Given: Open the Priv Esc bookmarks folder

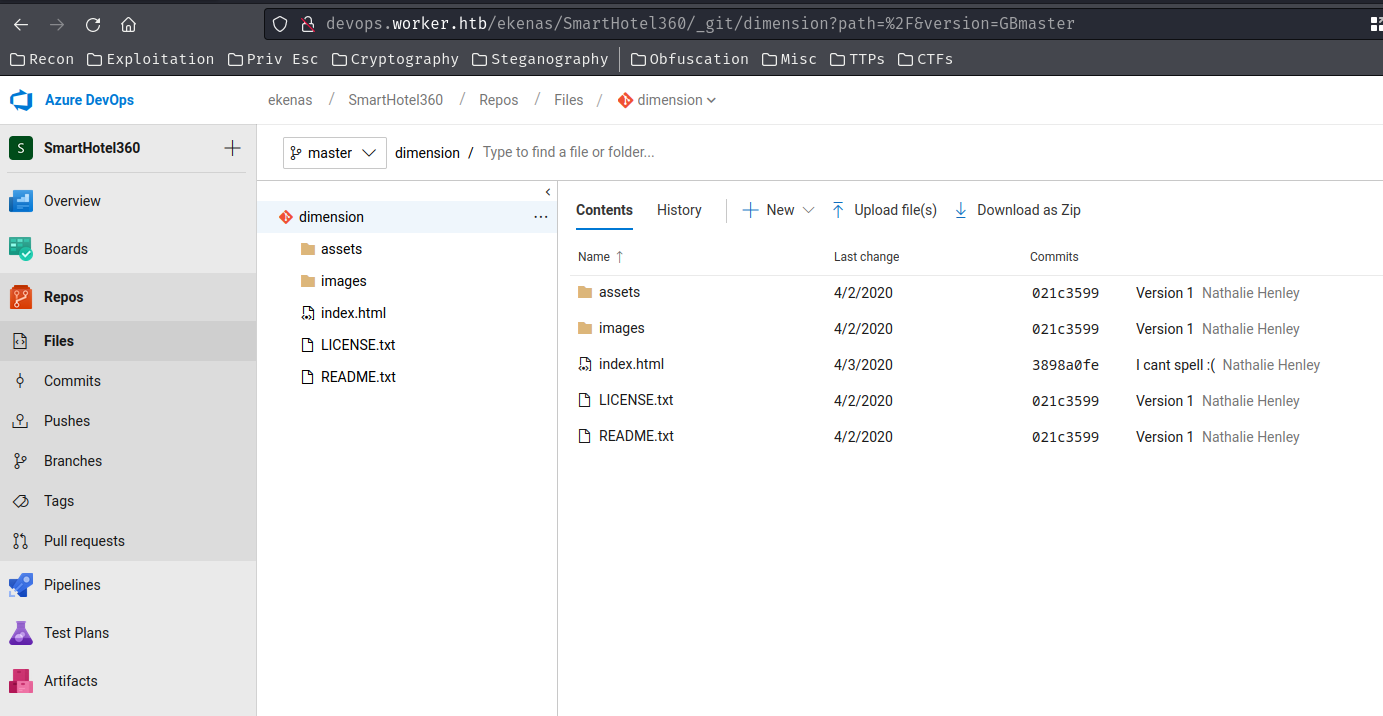Looking at the screenshot, I should click(273, 59).
